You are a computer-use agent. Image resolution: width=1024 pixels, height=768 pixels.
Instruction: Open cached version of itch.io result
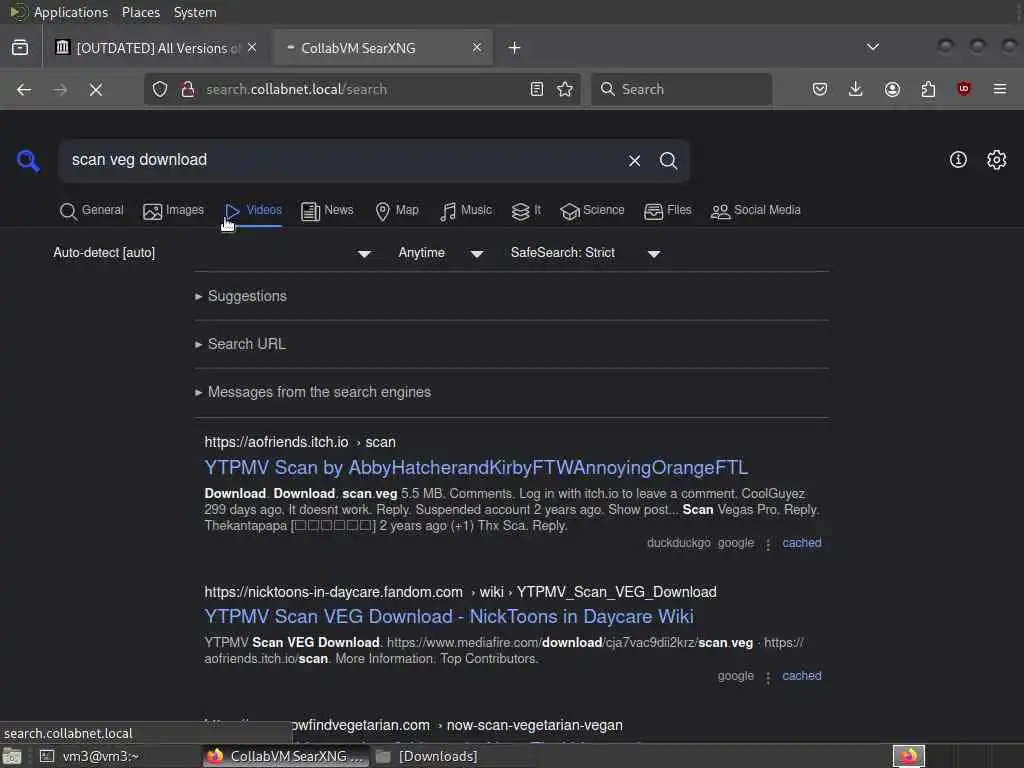(x=802, y=543)
